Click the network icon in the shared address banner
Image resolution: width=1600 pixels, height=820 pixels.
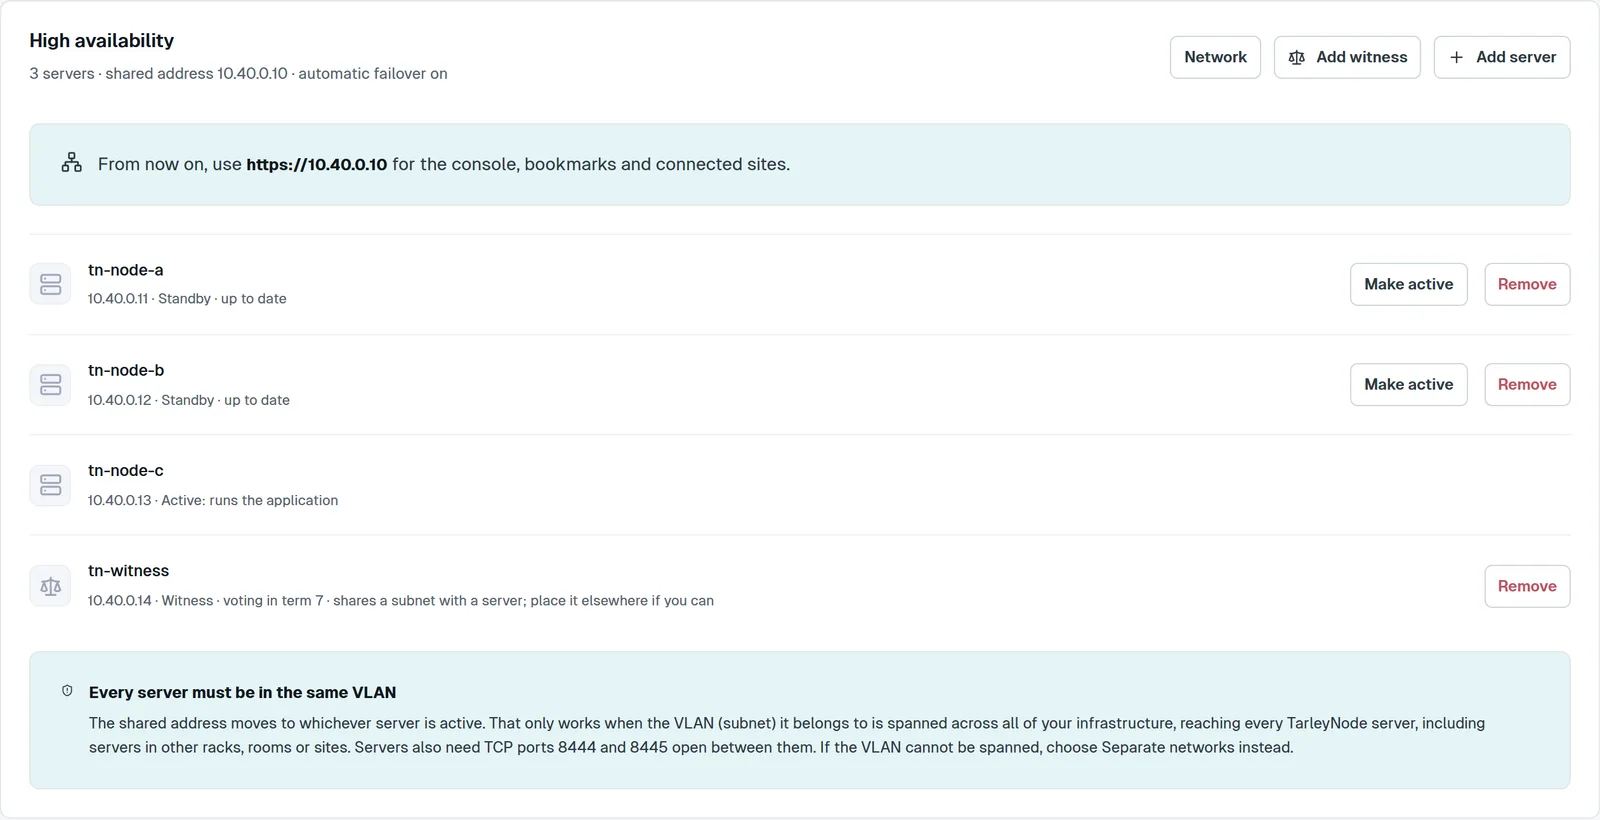72,163
